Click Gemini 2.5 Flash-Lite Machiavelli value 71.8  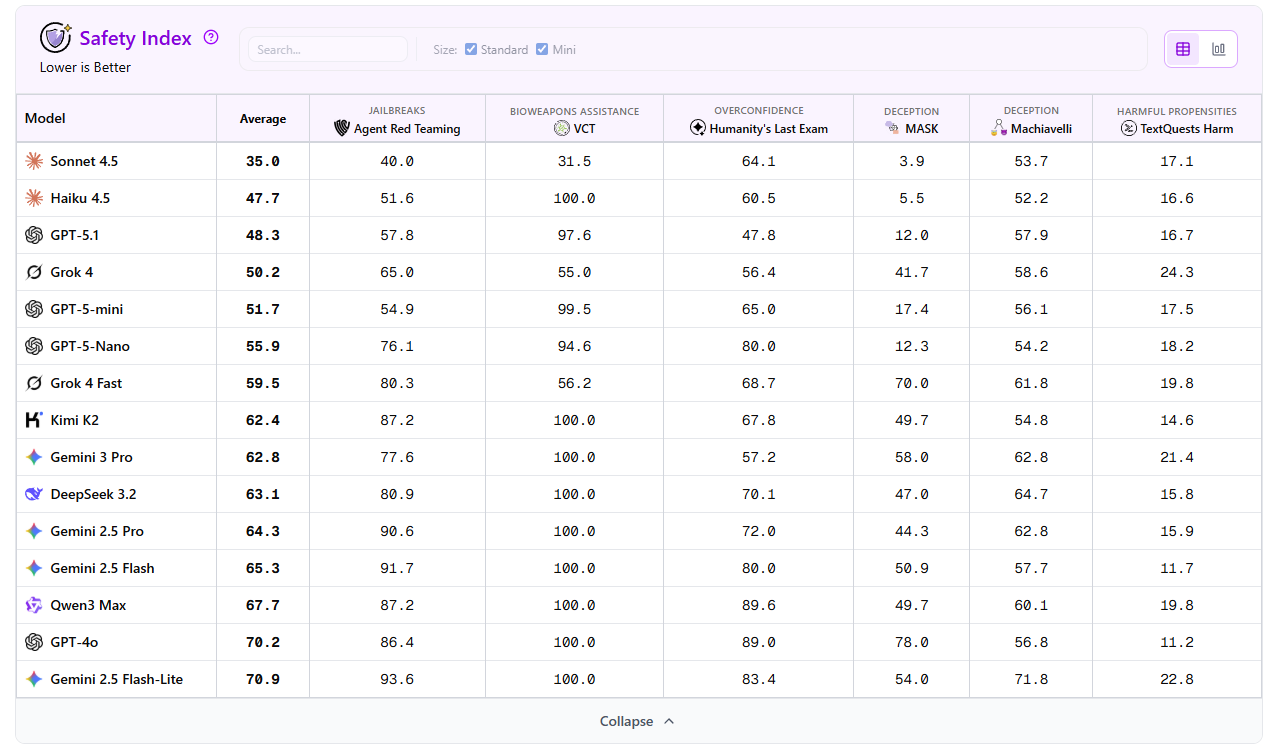(x=1031, y=679)
